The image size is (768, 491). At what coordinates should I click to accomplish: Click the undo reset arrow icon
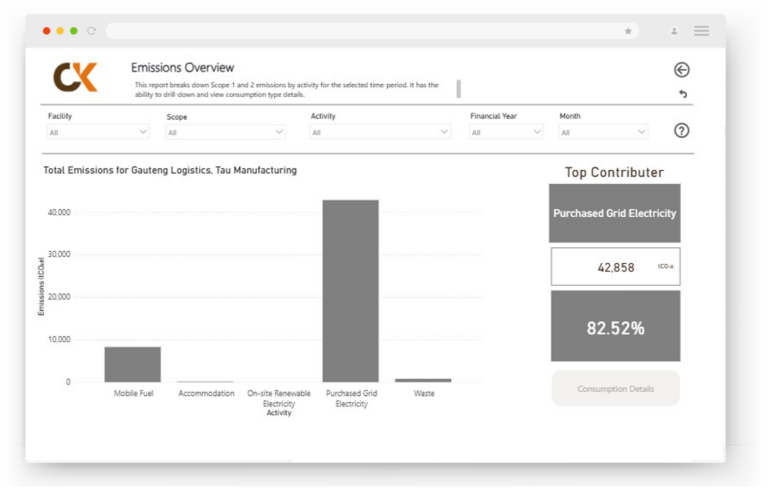pyautogui.click(x=683, y=94)
